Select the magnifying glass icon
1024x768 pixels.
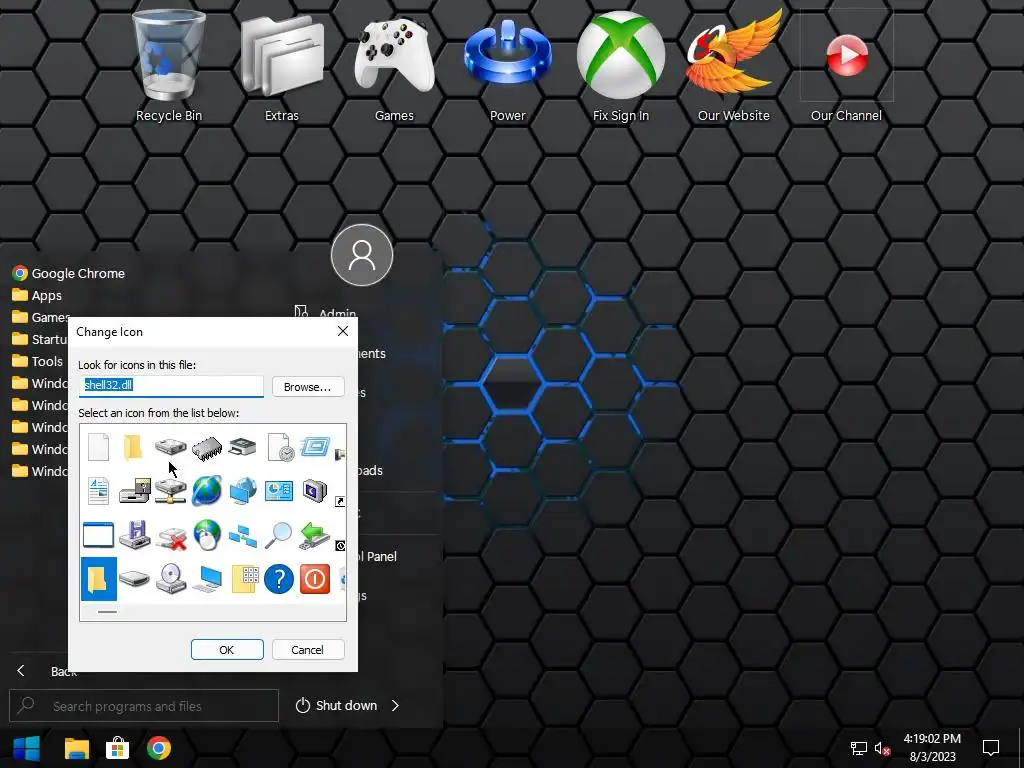click(x=279, y=535)
